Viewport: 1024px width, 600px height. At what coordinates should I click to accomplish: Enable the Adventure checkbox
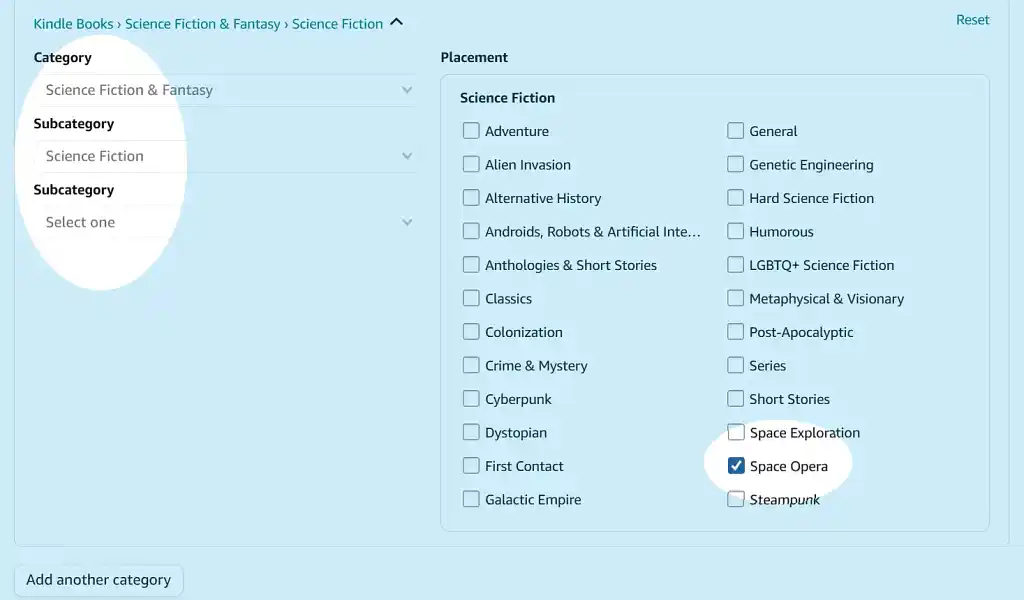(x=471, y=130)
